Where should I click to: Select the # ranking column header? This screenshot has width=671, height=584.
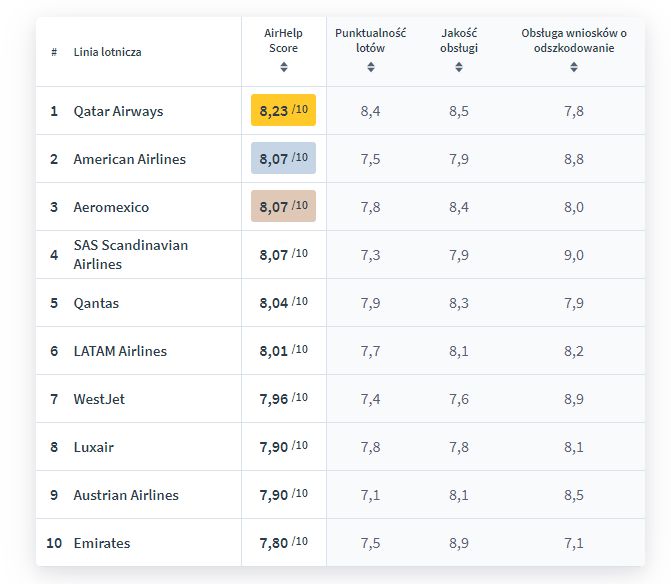point(53,52)
